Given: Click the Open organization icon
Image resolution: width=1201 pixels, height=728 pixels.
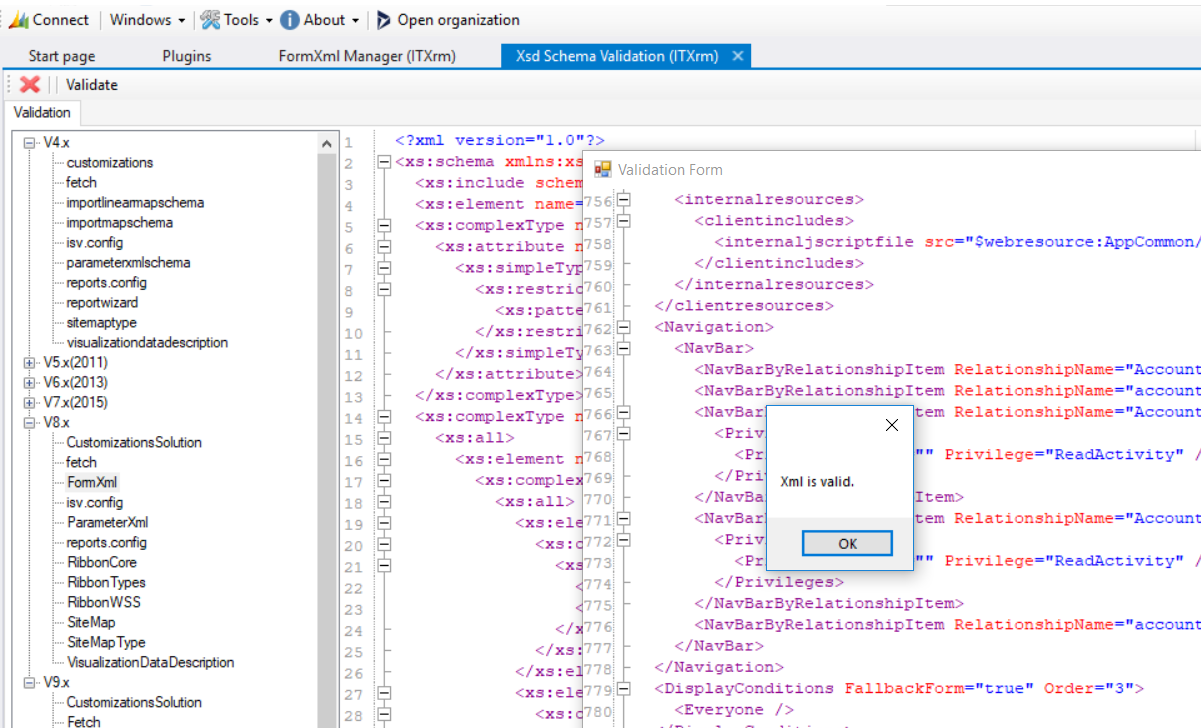Looking at the screenshot, I should tap(383, 19).
